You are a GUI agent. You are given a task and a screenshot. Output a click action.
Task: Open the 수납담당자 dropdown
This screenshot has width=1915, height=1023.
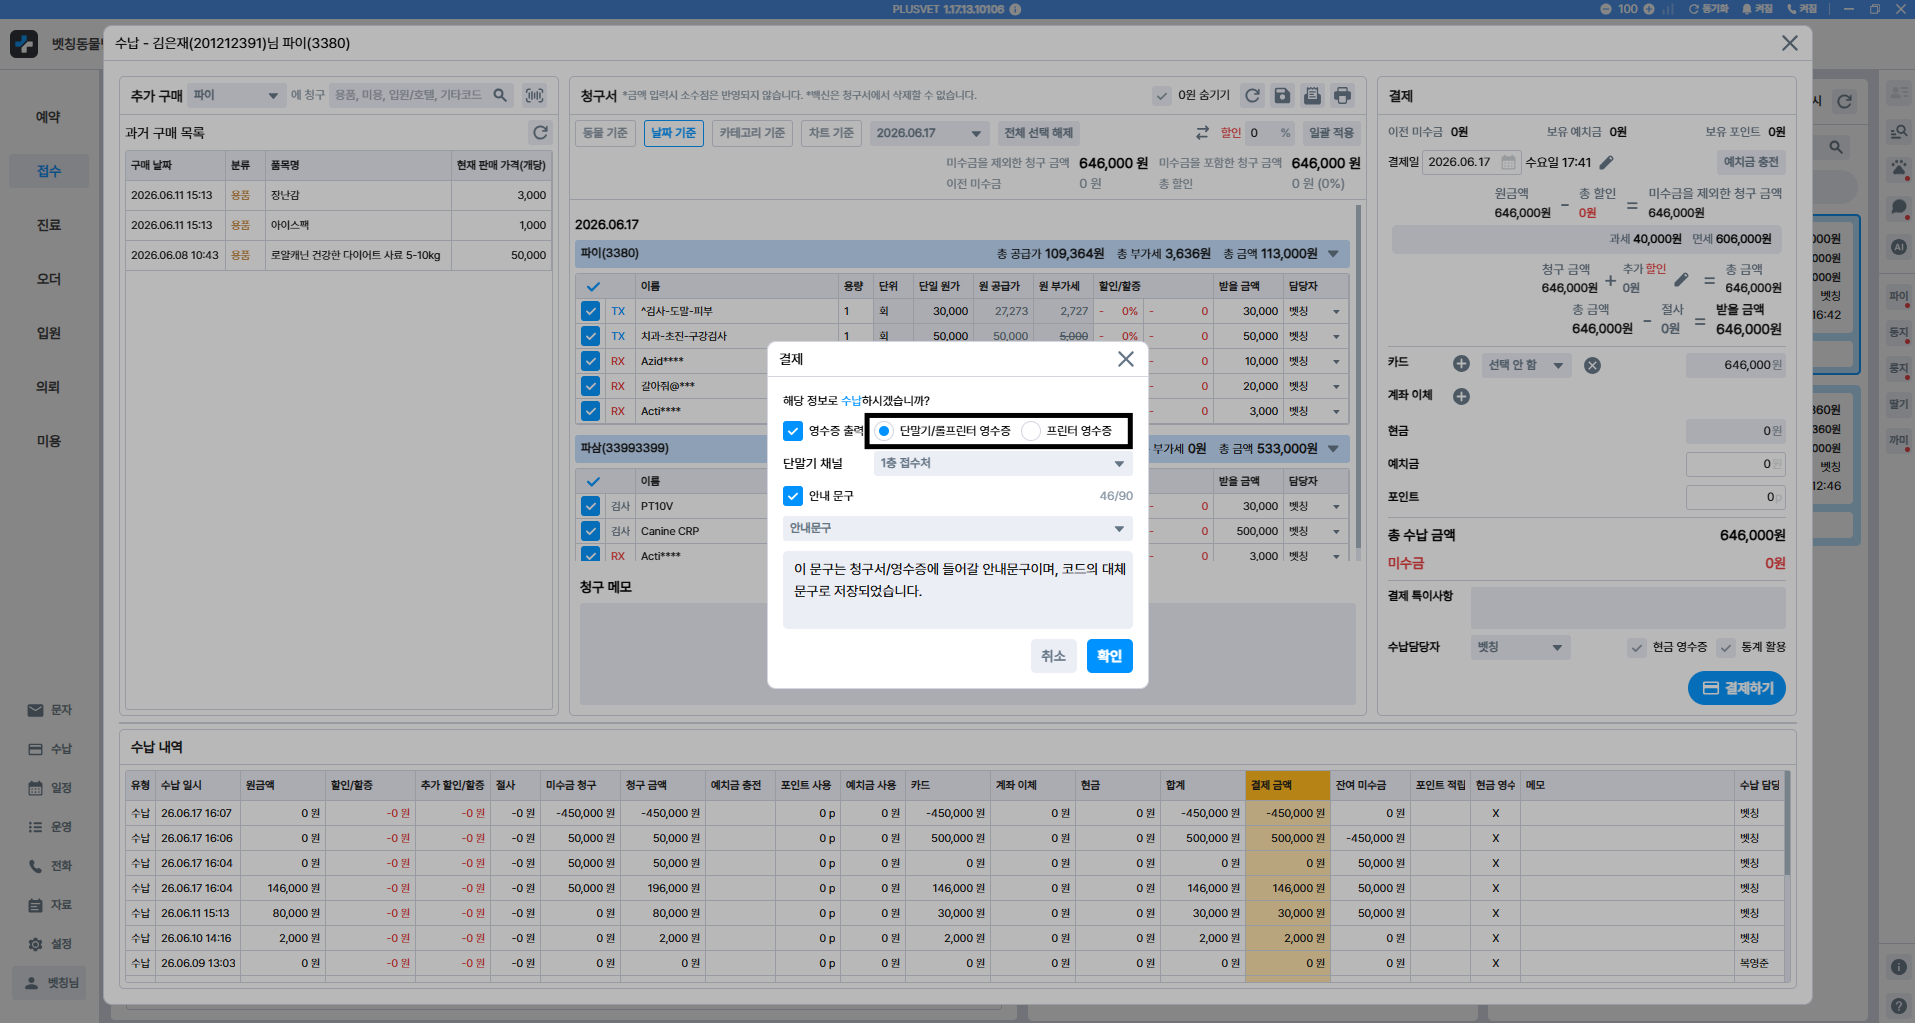tap(1520, 647)
